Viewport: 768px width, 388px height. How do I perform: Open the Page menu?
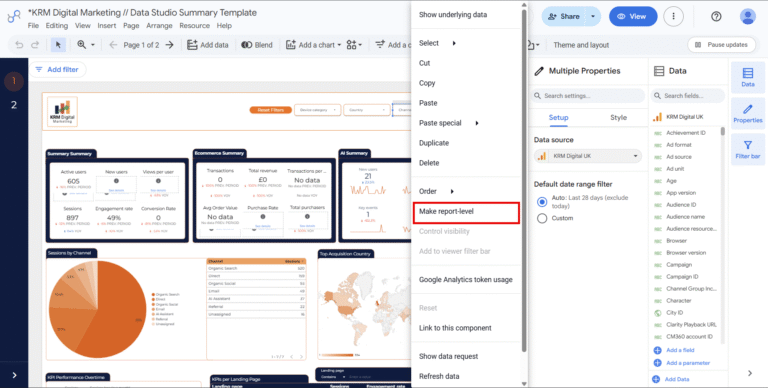click(x=131, y=25)
